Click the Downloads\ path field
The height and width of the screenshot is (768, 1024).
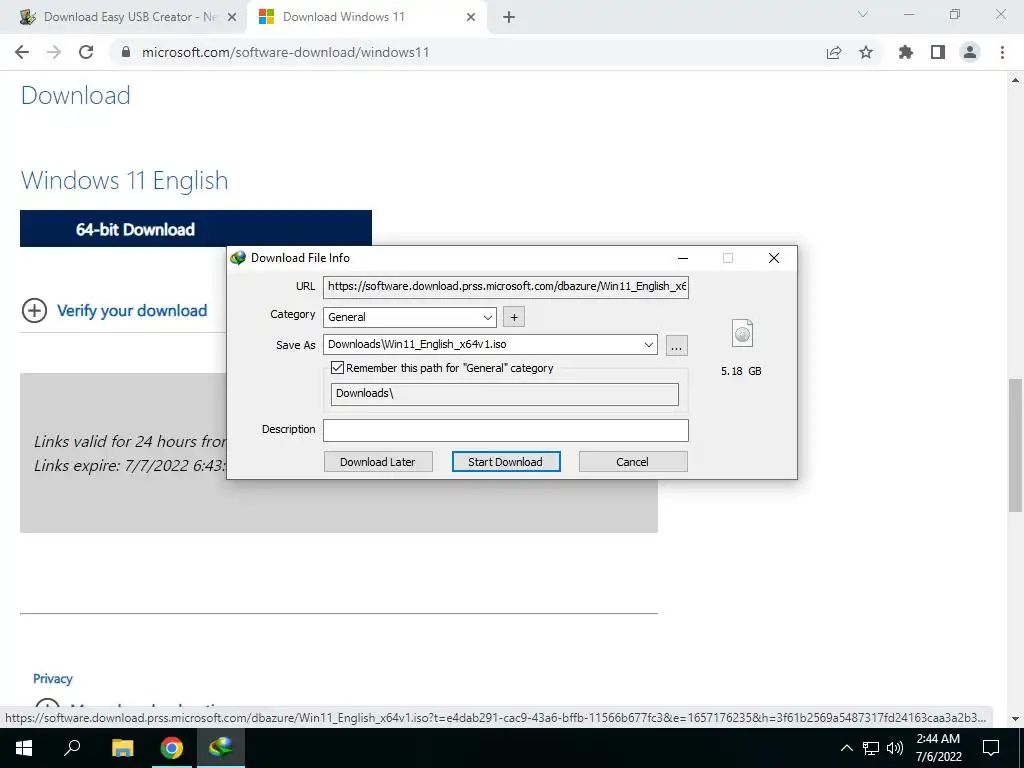pyautogui.click(x=504, y=394)
